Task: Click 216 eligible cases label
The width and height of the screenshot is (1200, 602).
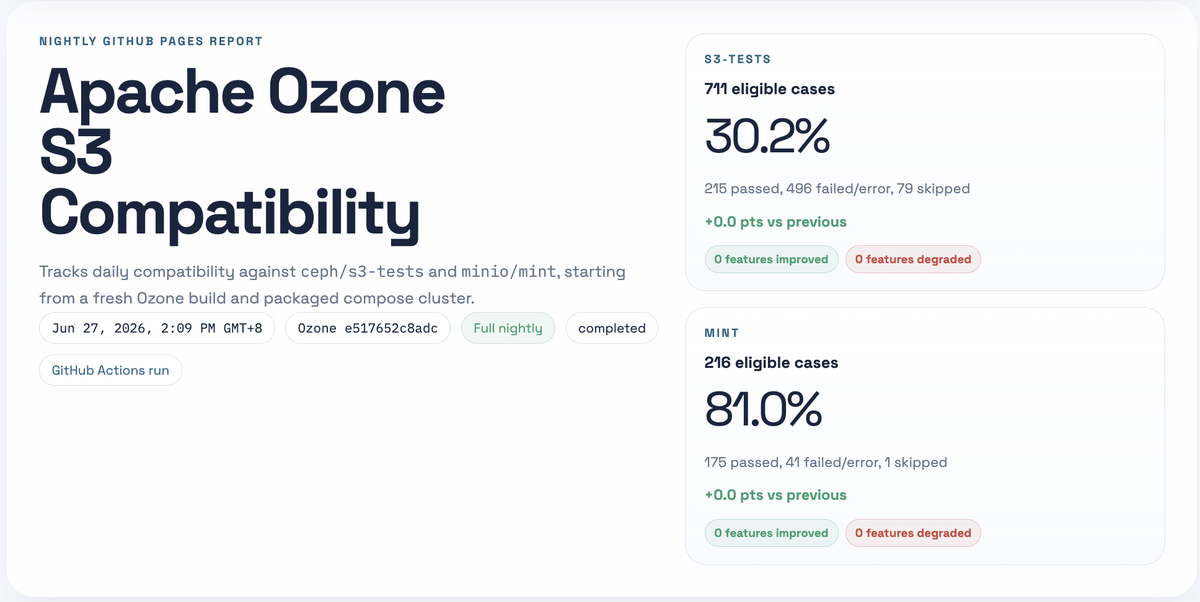Action: tap(771, 362)
